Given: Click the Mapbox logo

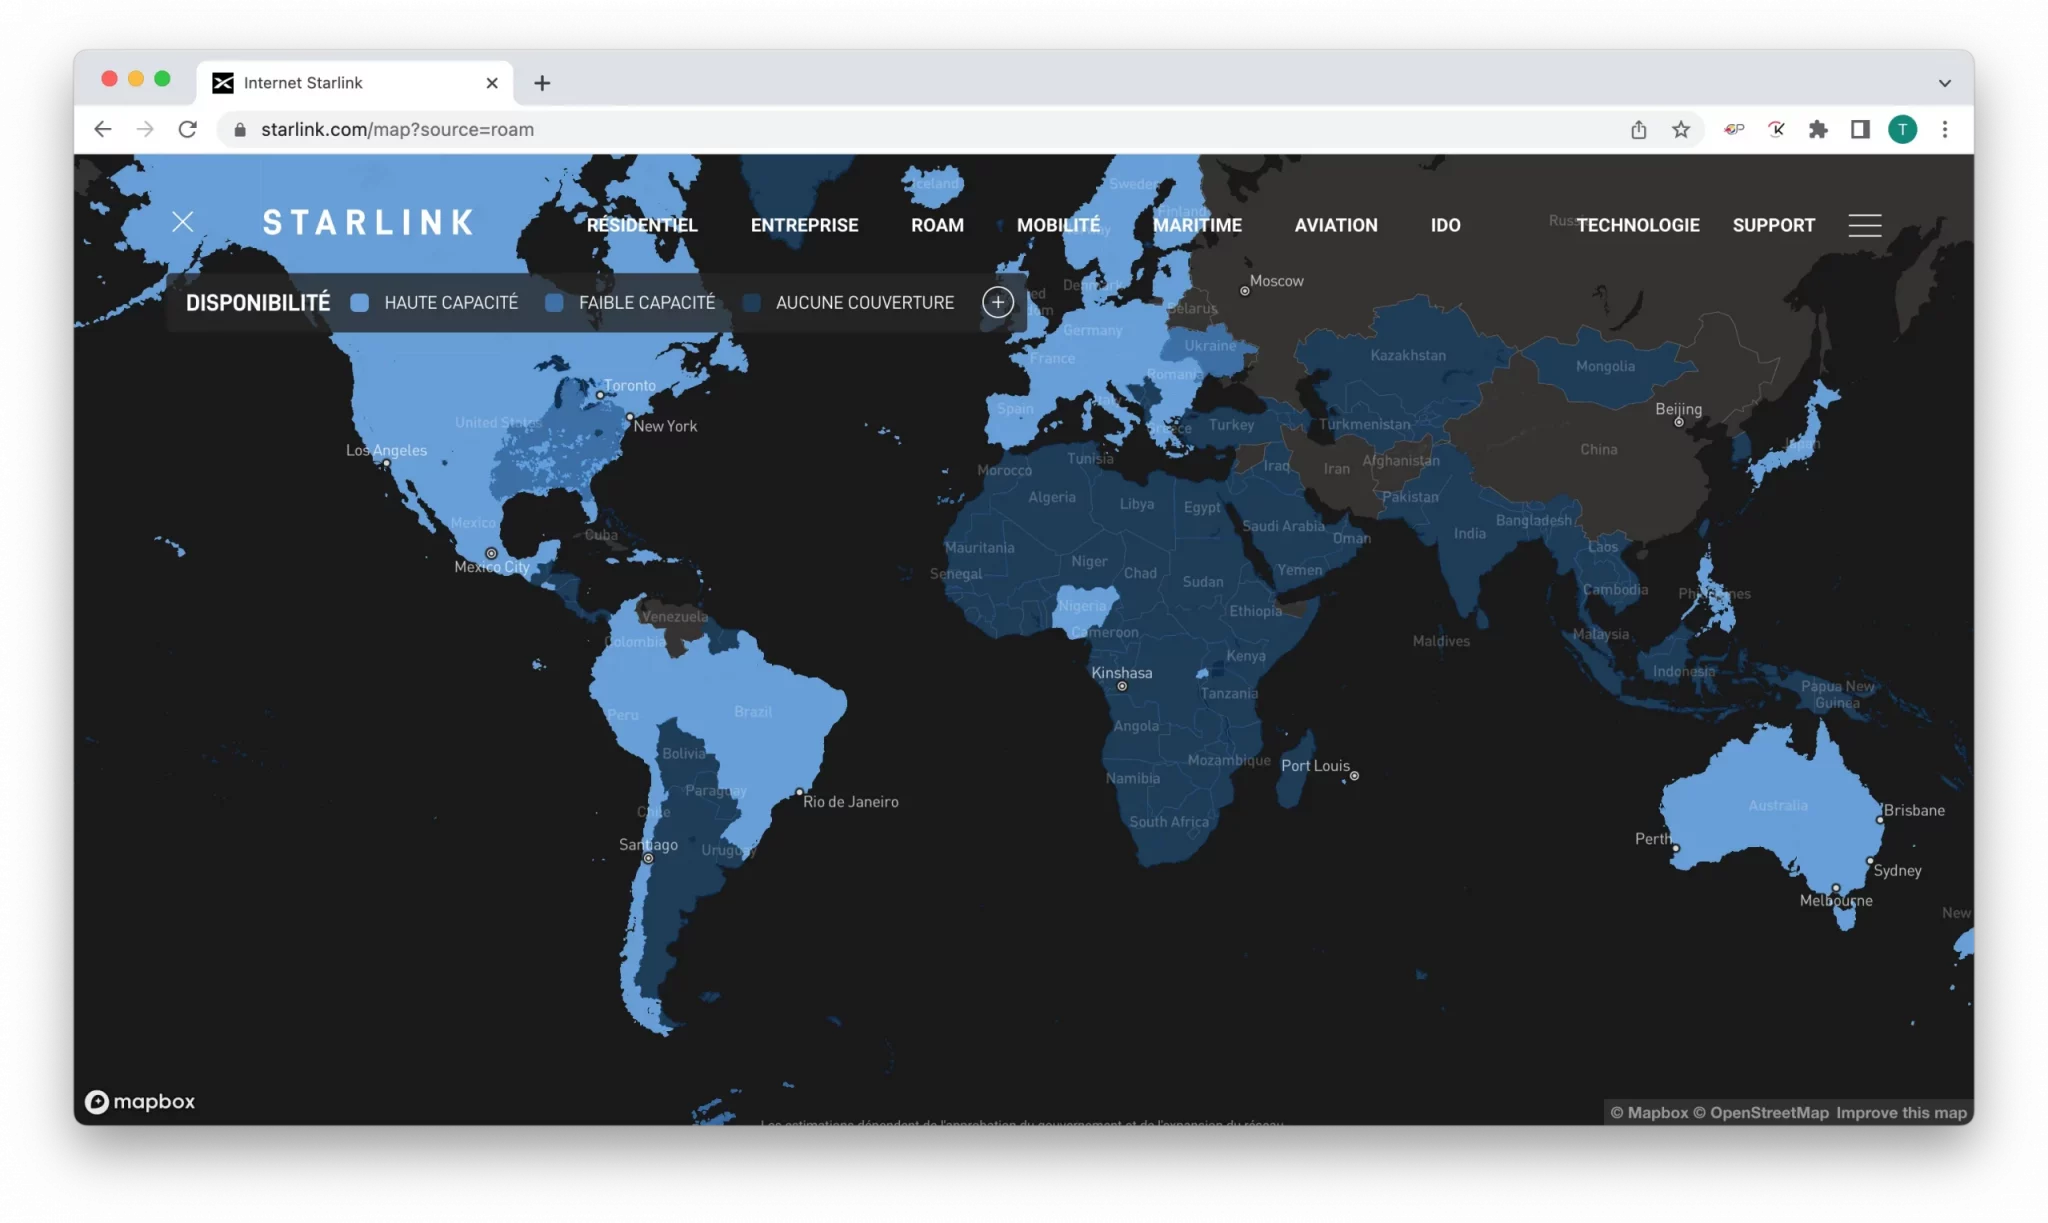Looking at the screenshot, I should point(140,1101).
